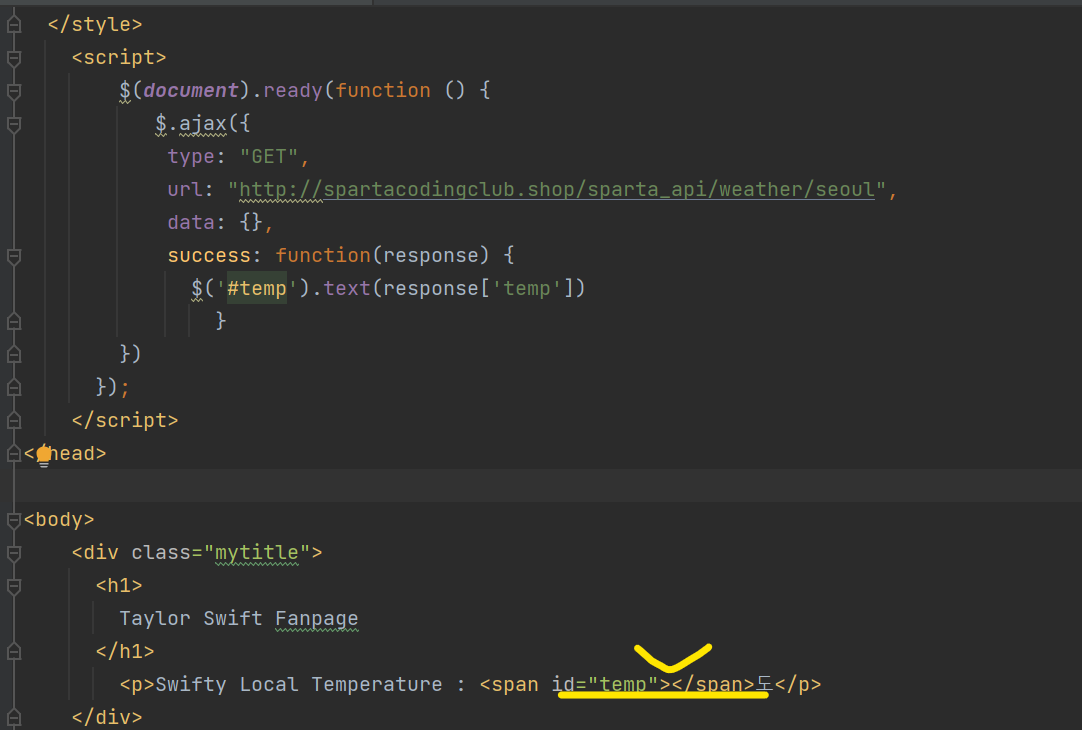Click the "mytitle" class value
This screenshot has width=1082, height=730.
tap(257, 553)
